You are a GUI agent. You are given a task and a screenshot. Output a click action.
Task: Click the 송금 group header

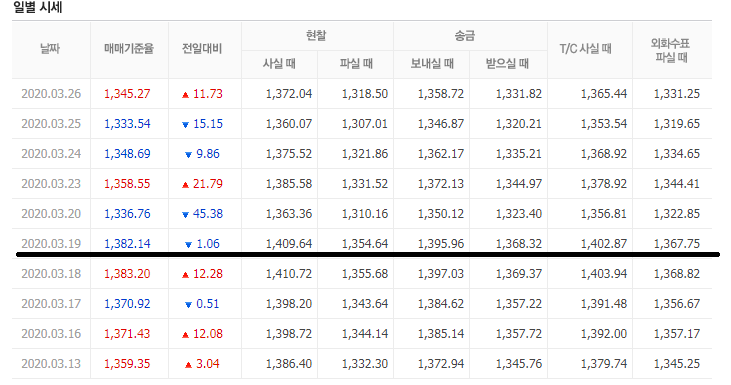click(465, 35)
